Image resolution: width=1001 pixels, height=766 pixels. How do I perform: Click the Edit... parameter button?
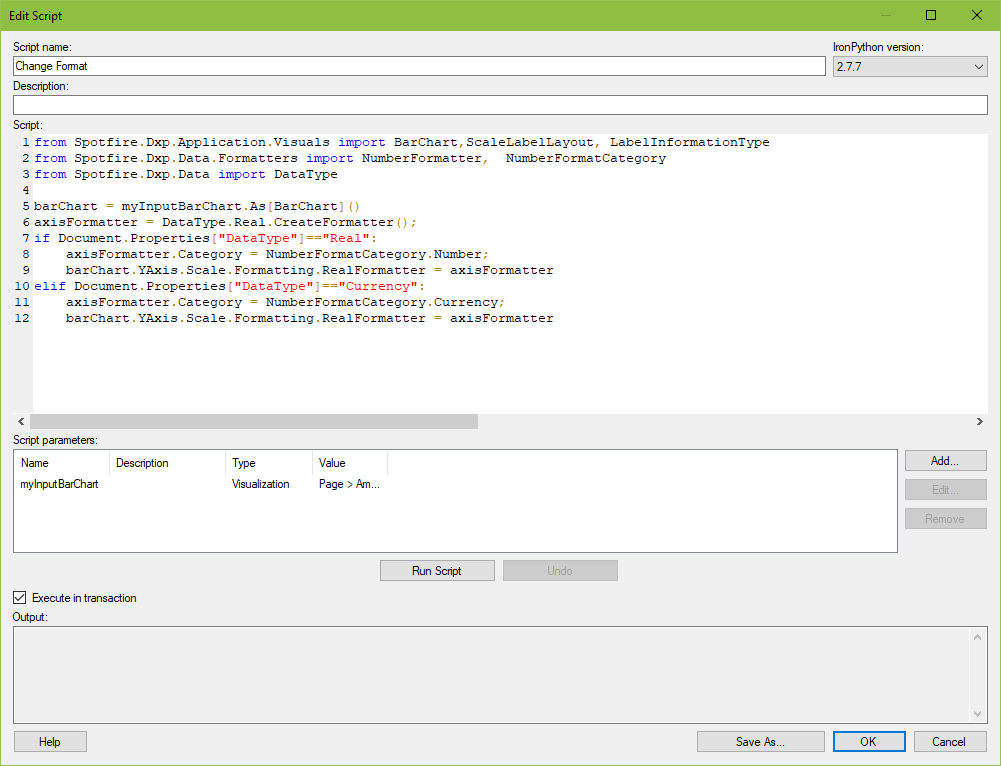click(944, 489)
